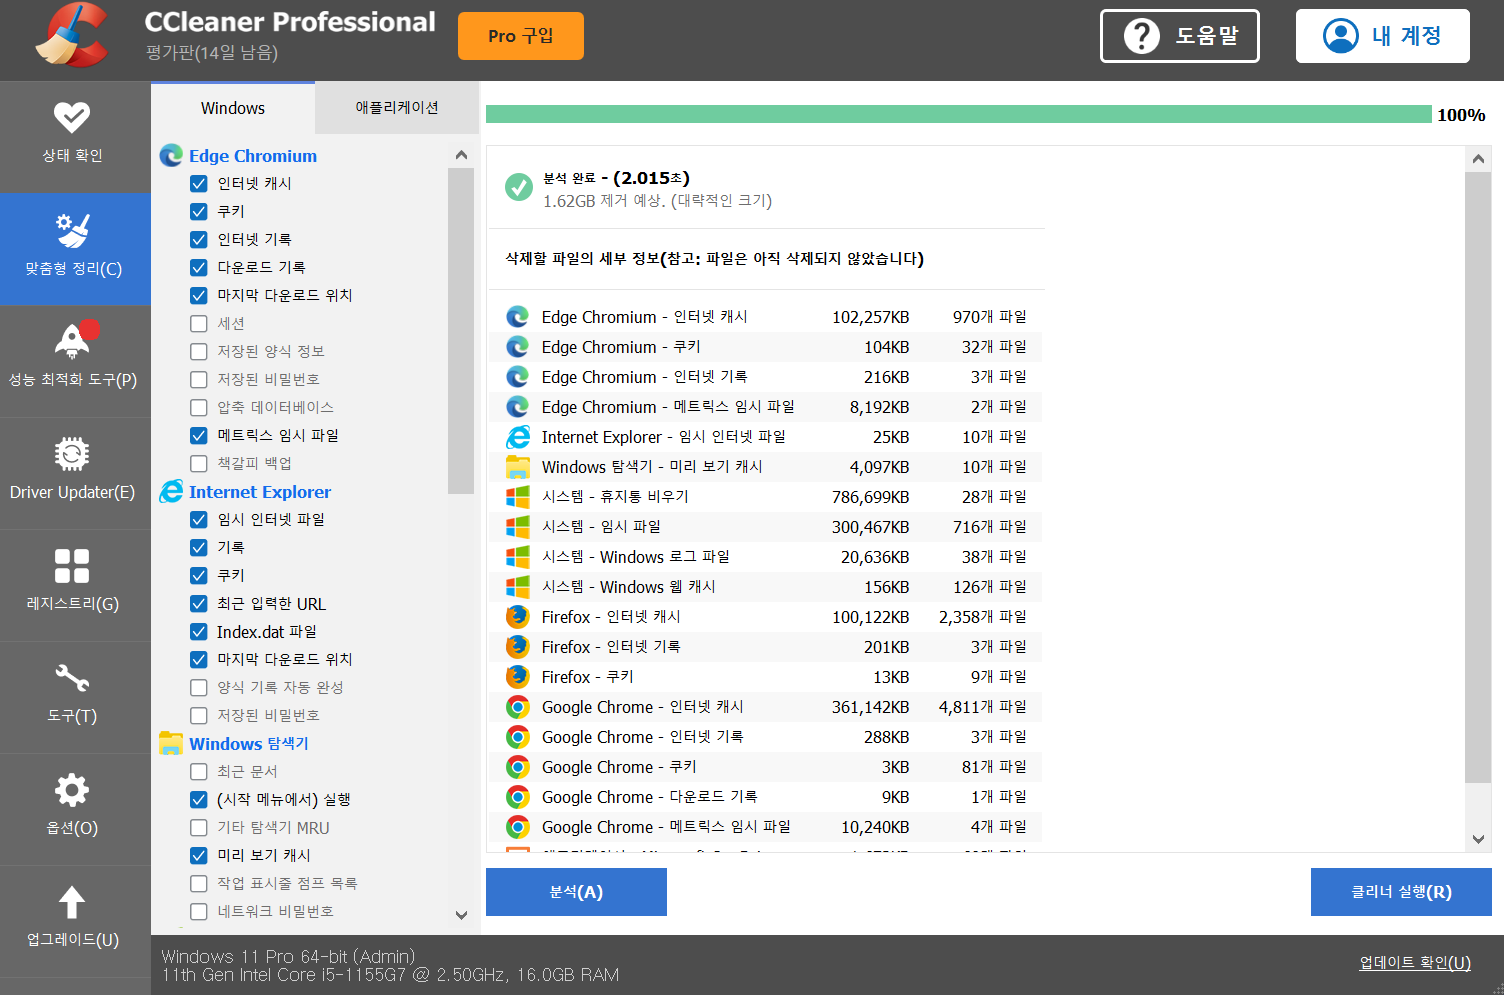This screenshot has width=1504, height=995.
Task: Collapse the Internet Explorer section header
Action: (260, 492)
